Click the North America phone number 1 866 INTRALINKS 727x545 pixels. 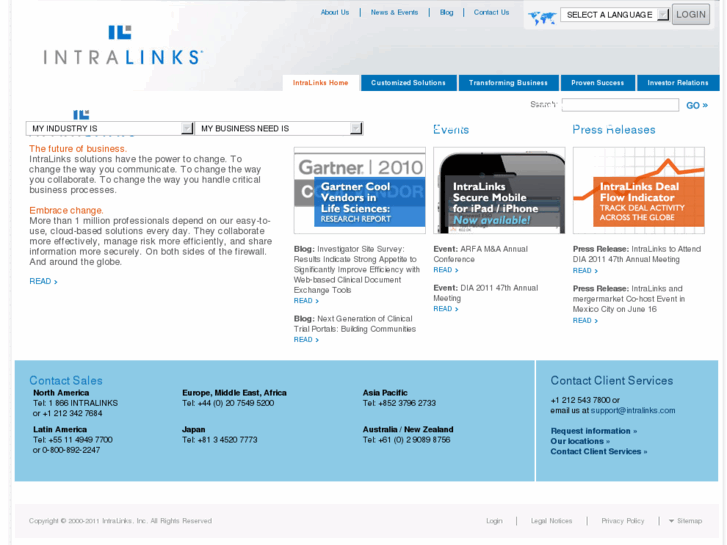click(83, 403)
